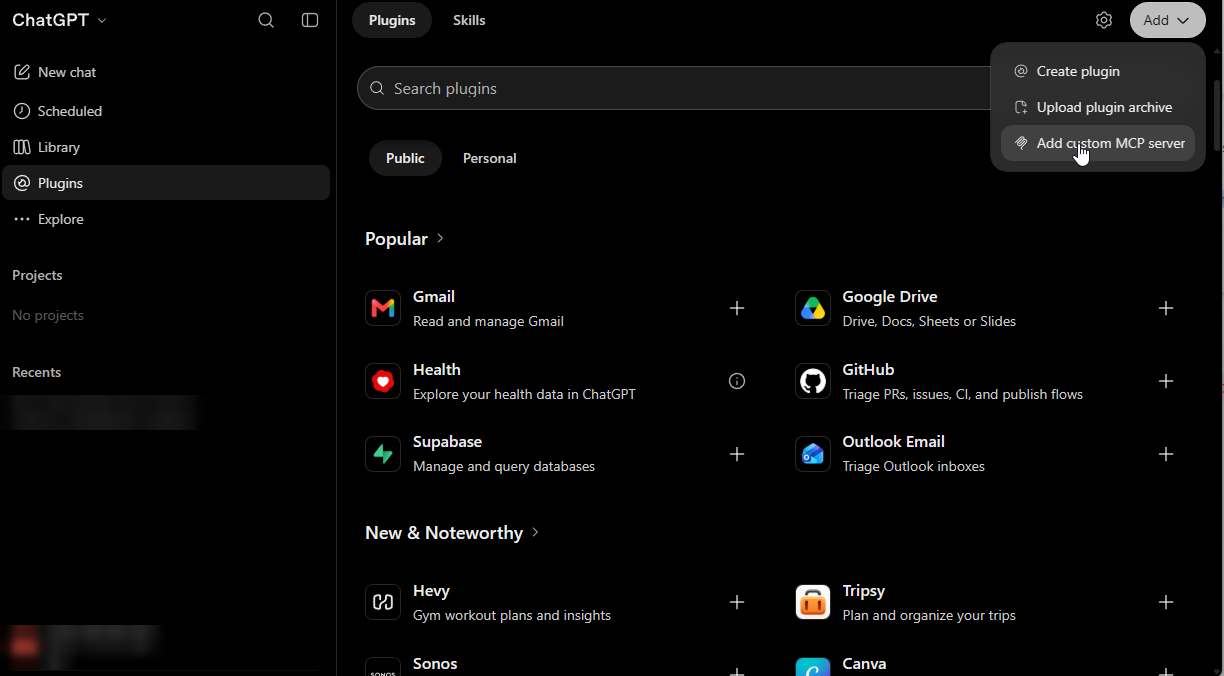Viewport: 1224px width, 676px height.
Task: Open Scheduled in the sidebar
Action: pyautogui.click(x=166, y=111)
